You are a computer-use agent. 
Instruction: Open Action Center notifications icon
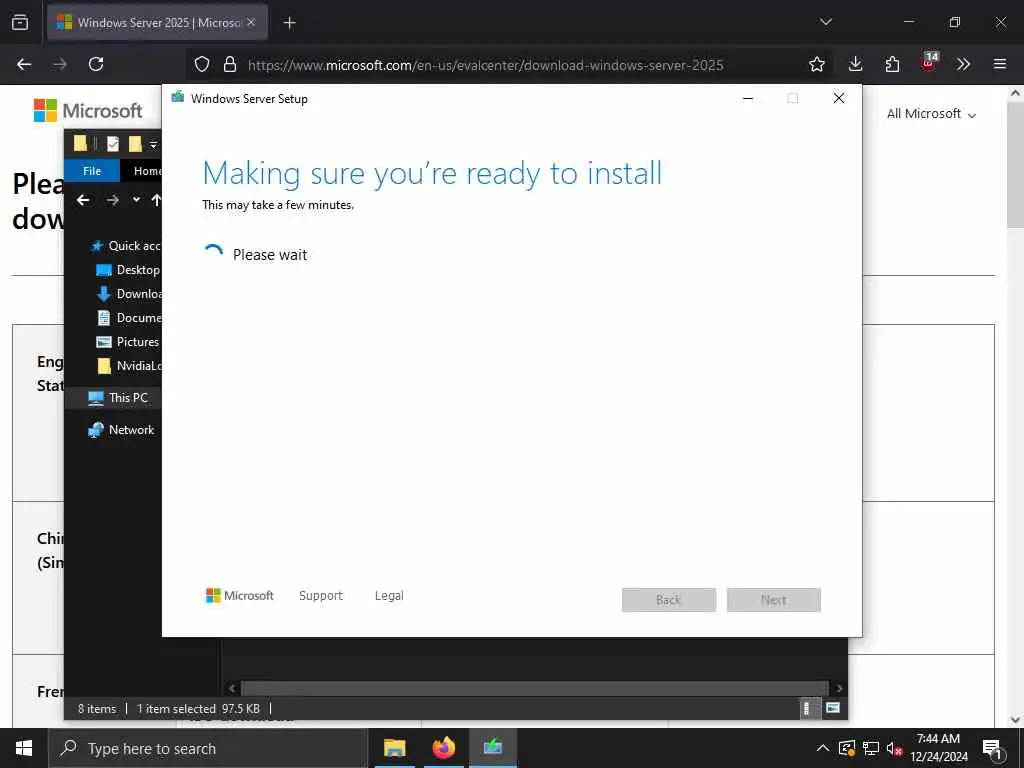pyautogui.click(x=992, y=750)
